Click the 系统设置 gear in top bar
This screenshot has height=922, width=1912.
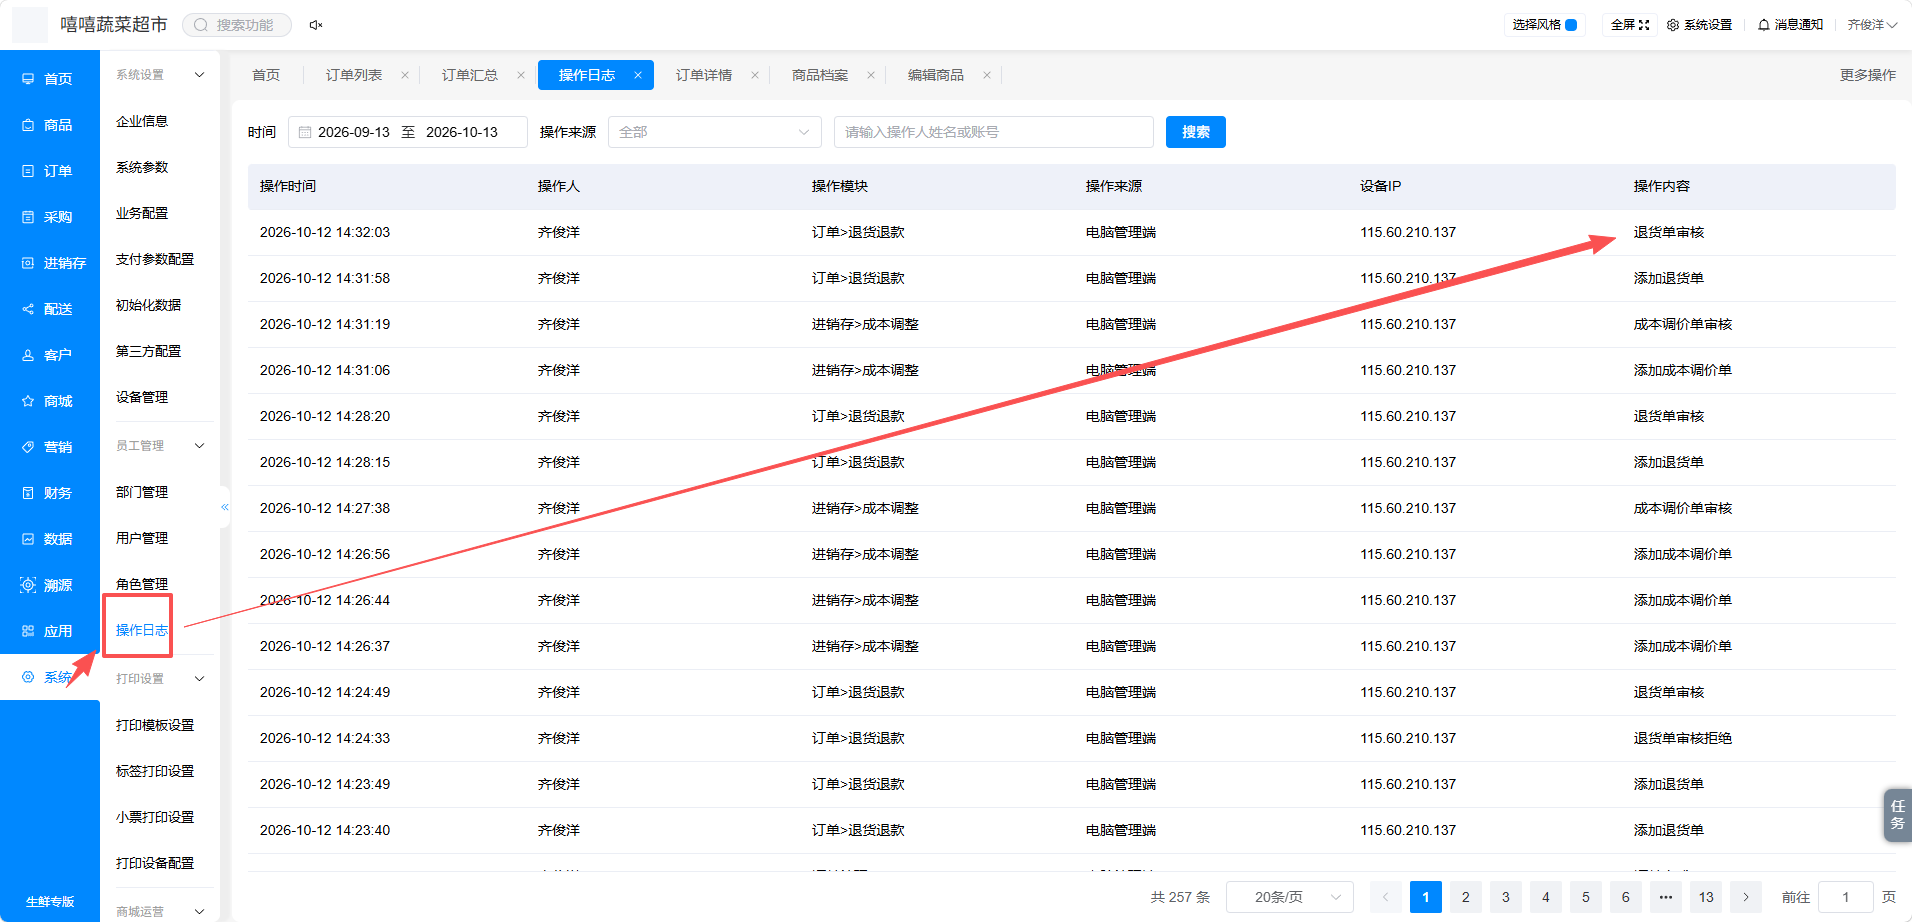pos(1673,25)
